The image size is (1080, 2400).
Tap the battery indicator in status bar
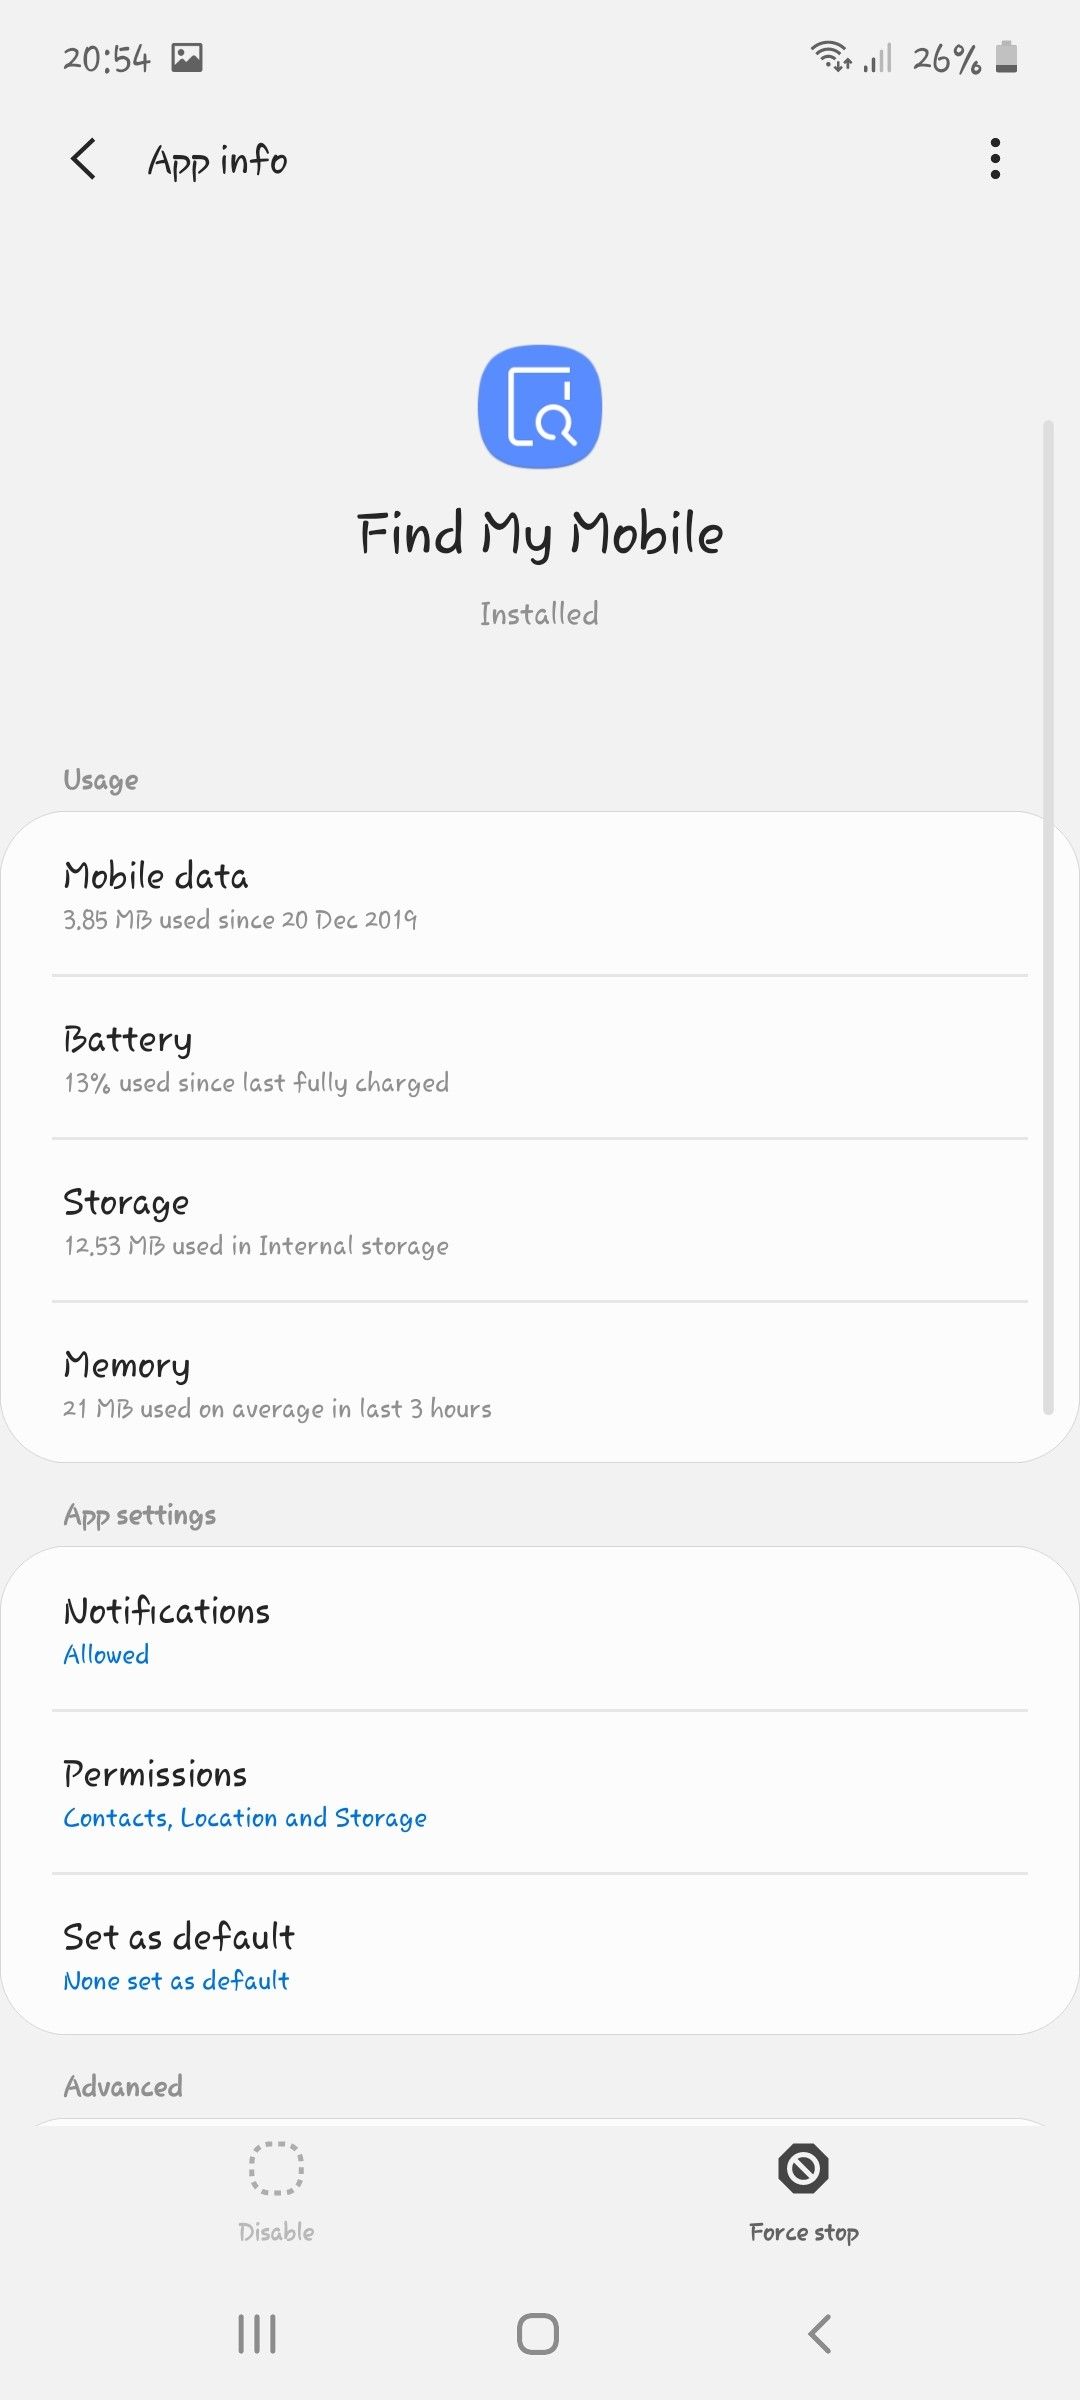[1007, 58]
